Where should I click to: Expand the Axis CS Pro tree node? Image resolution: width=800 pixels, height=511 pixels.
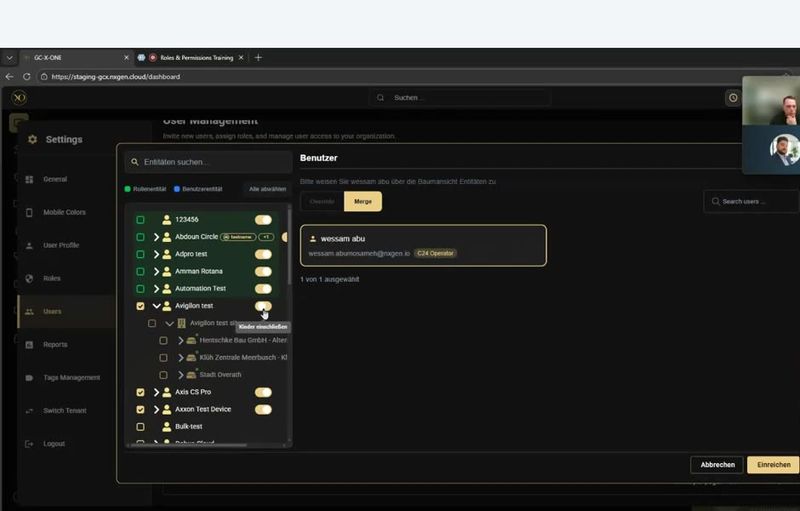(156, 392)
